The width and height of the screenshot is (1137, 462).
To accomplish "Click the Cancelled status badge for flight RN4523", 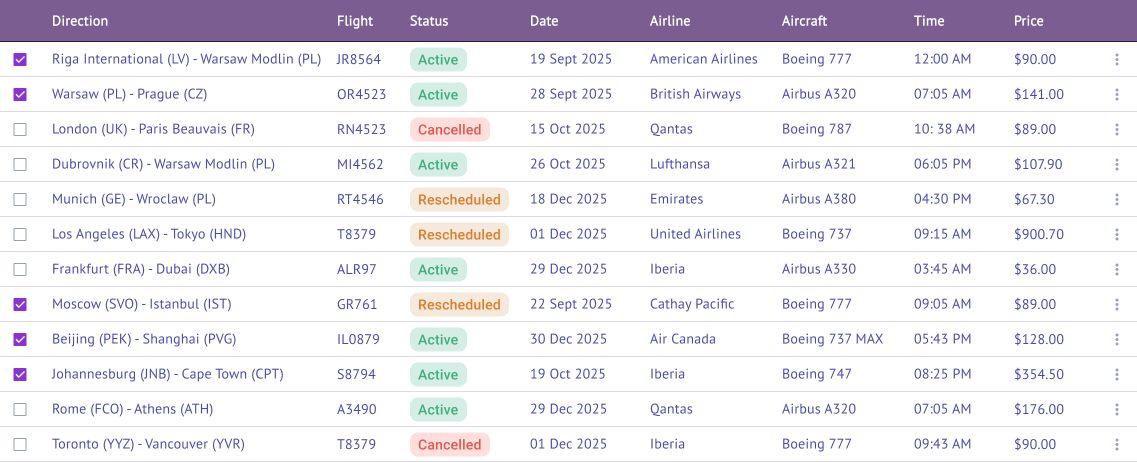I will click(450, 130).
